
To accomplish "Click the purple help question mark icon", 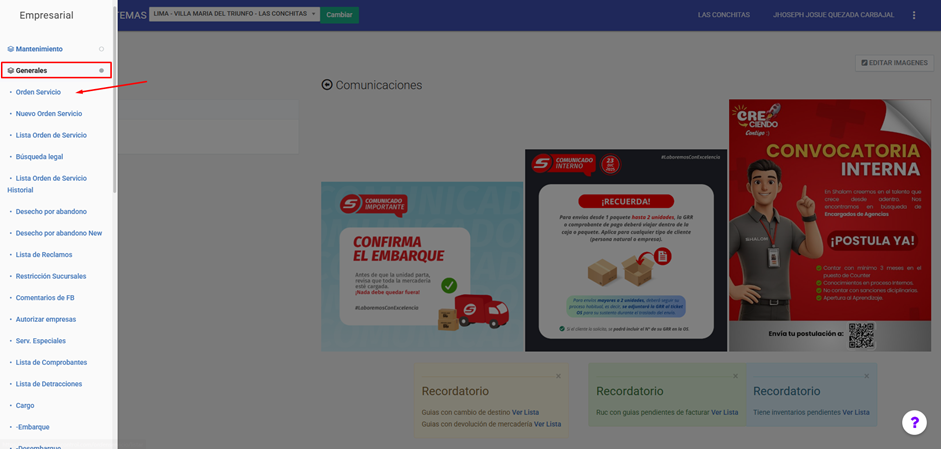I will click(914, 422).
